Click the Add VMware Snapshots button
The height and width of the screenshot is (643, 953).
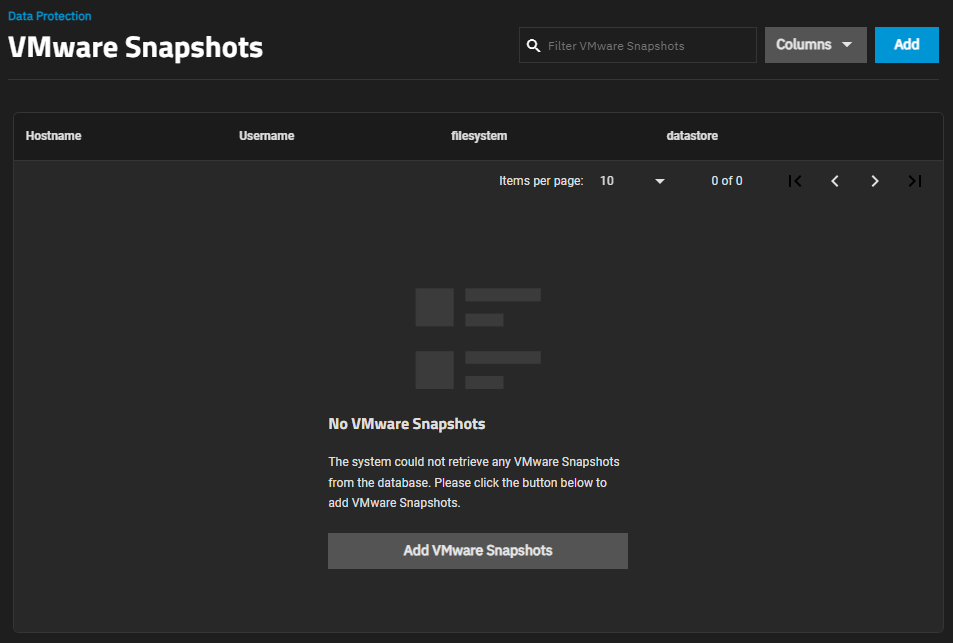(x=478, y=551)
